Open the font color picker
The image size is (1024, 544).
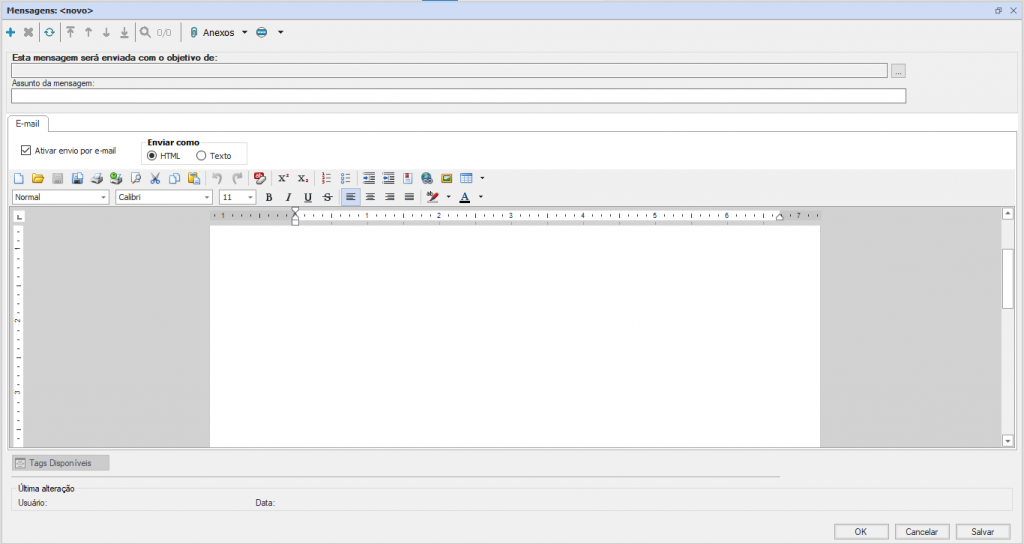point(481,198)
